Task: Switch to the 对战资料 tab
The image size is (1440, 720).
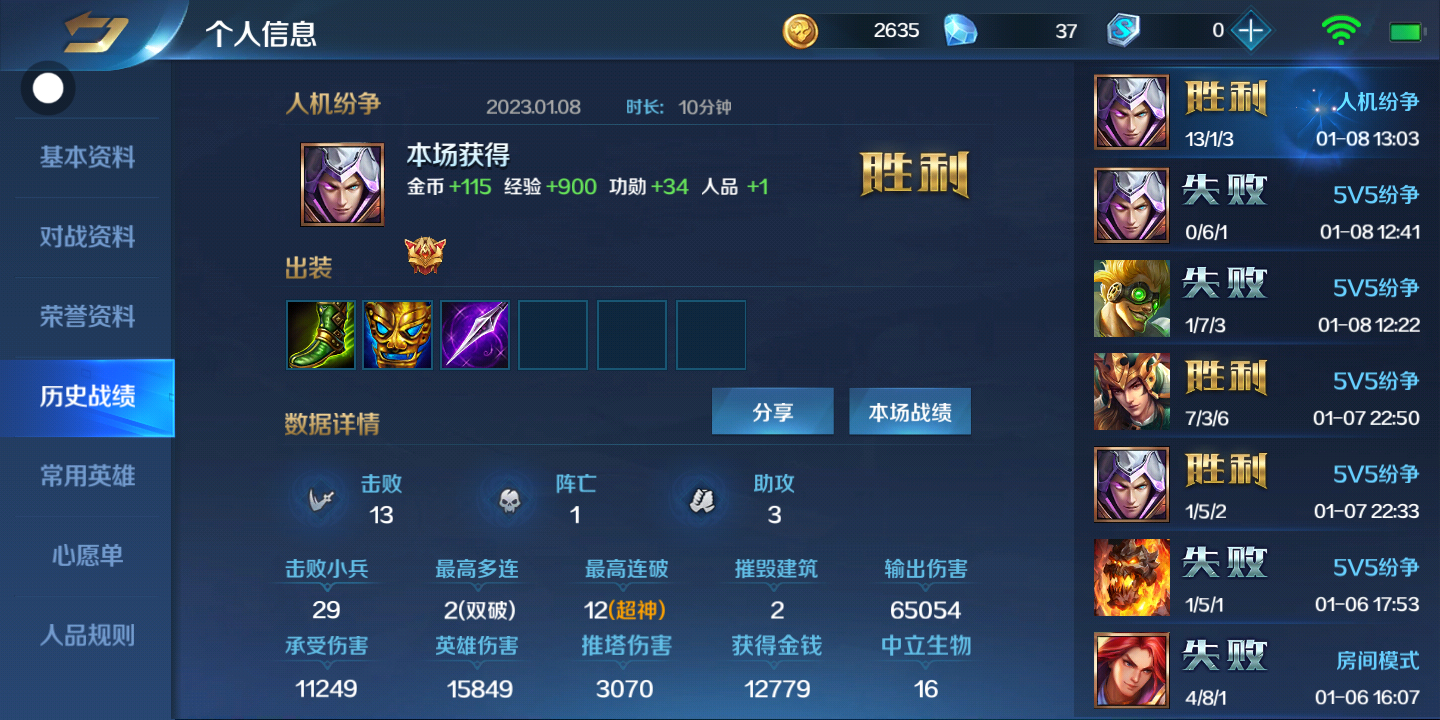Action: pyautogui.click(x=87, y=237)
